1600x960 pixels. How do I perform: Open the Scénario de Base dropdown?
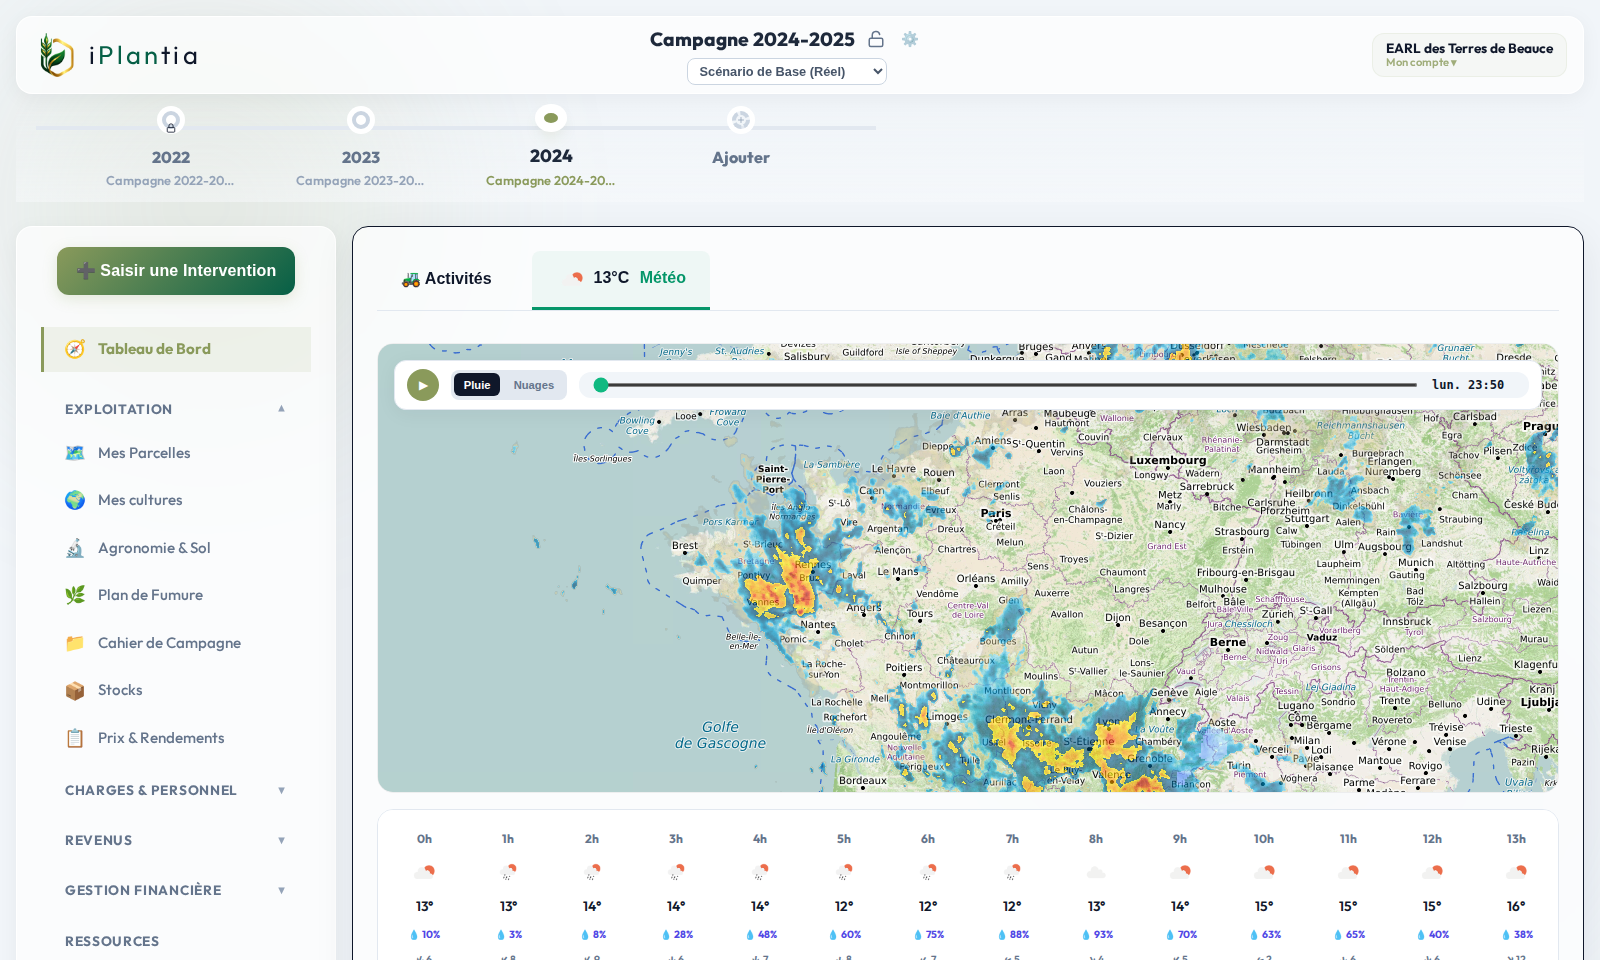(787, 72)
